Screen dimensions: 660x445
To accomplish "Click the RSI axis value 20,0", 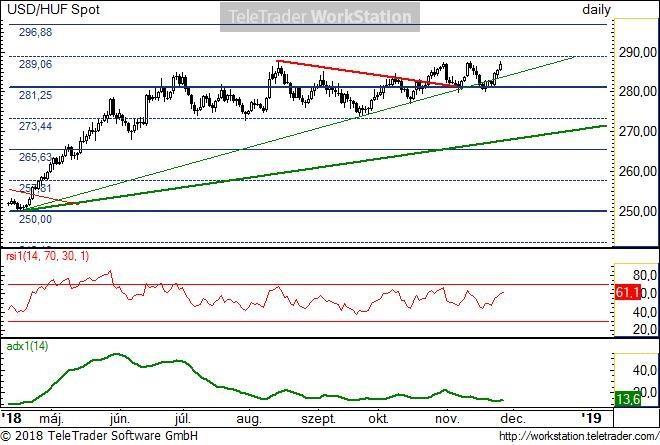I will click(x=644, y=329).
